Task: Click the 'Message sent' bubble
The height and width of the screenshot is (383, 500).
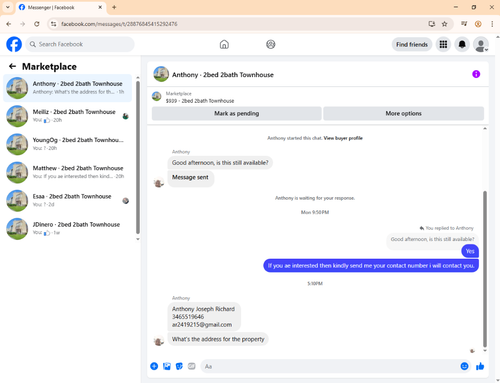Action: point(190,178)
